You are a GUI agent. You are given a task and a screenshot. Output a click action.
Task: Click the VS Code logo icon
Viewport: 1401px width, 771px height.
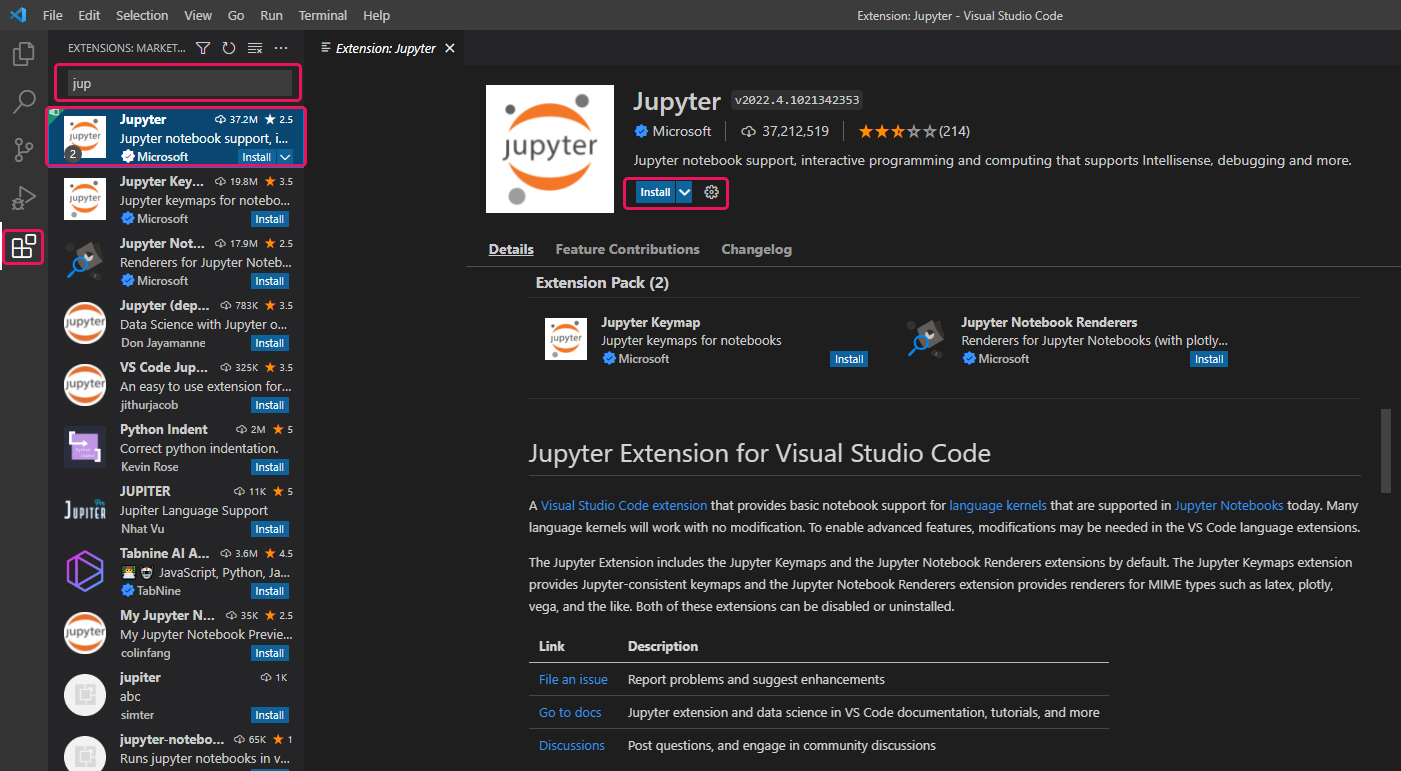point(18,16)
